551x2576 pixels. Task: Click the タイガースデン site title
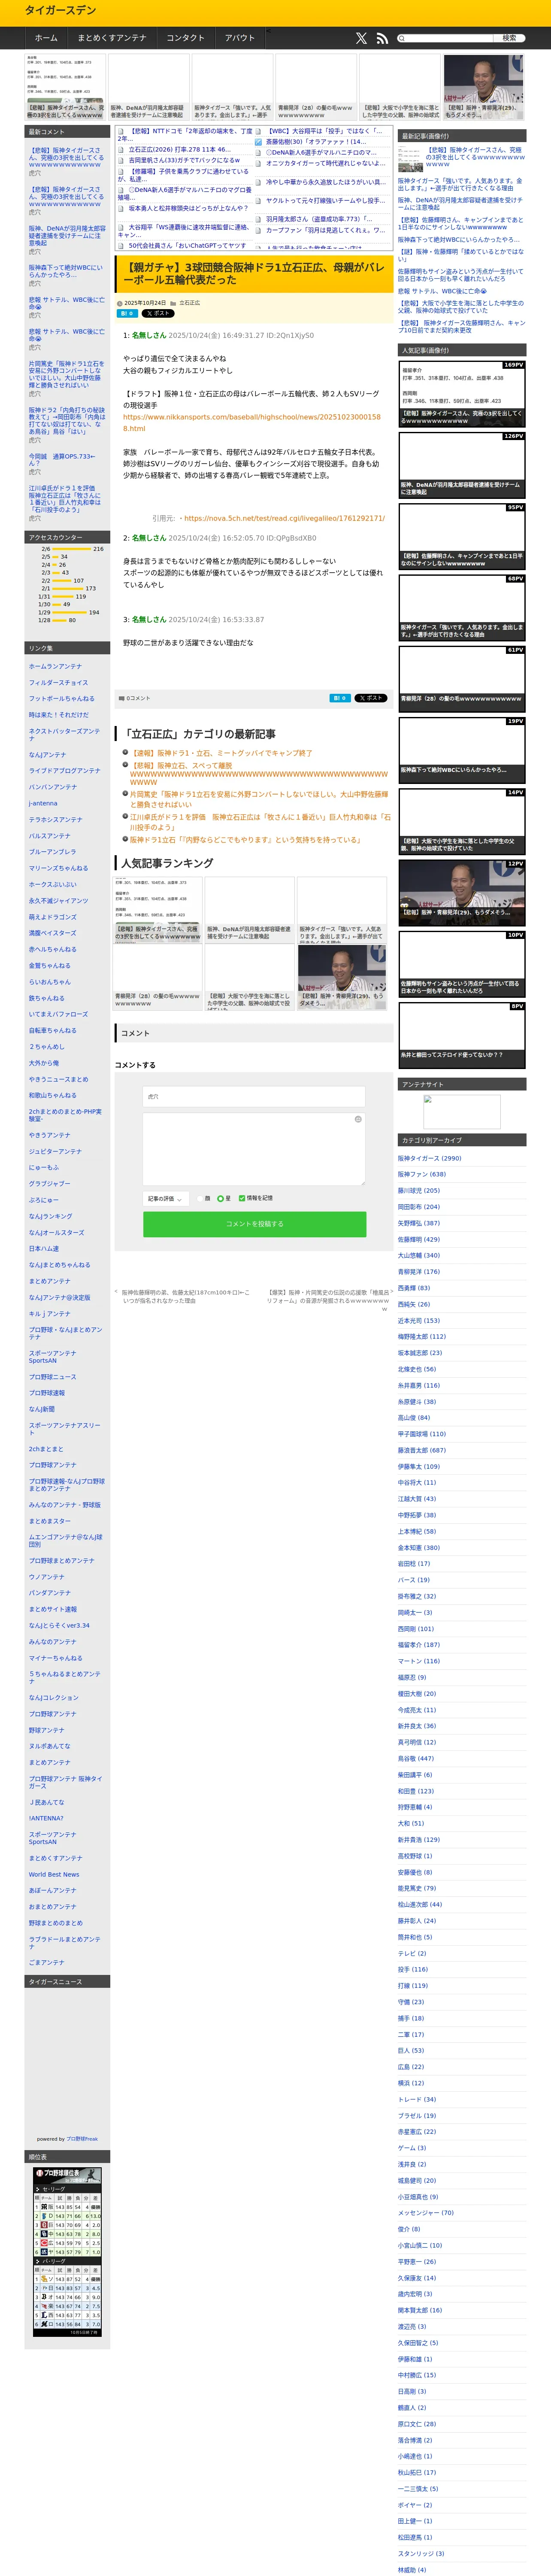click(61, 10)
